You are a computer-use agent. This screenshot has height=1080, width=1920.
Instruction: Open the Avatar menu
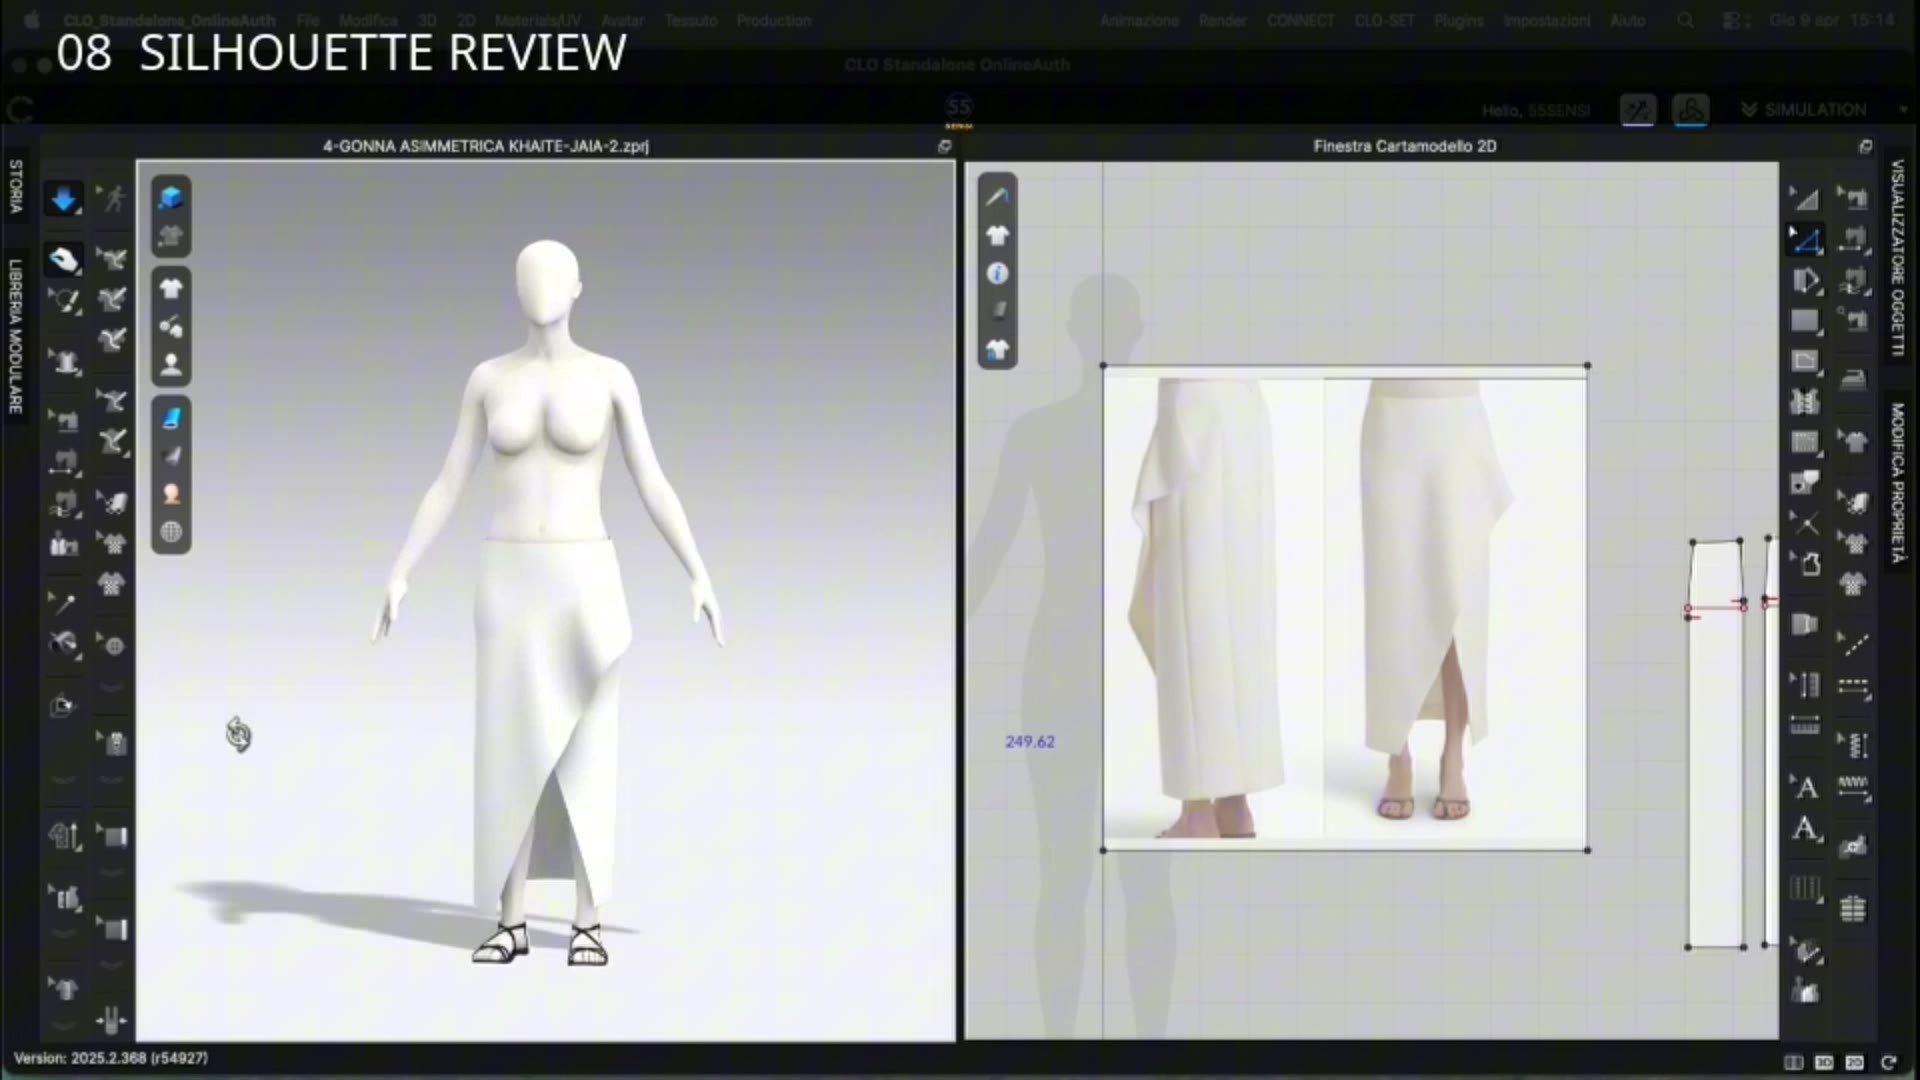tap(622, 20)
